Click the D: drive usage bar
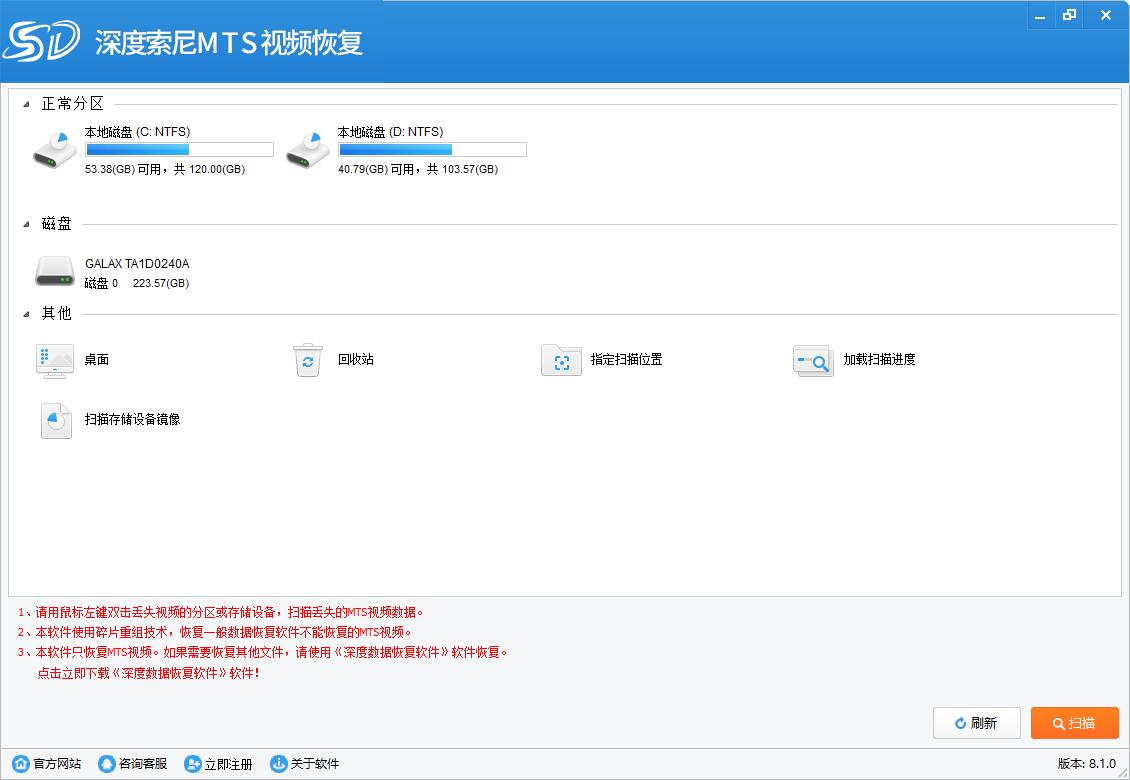 pos(432,150)
